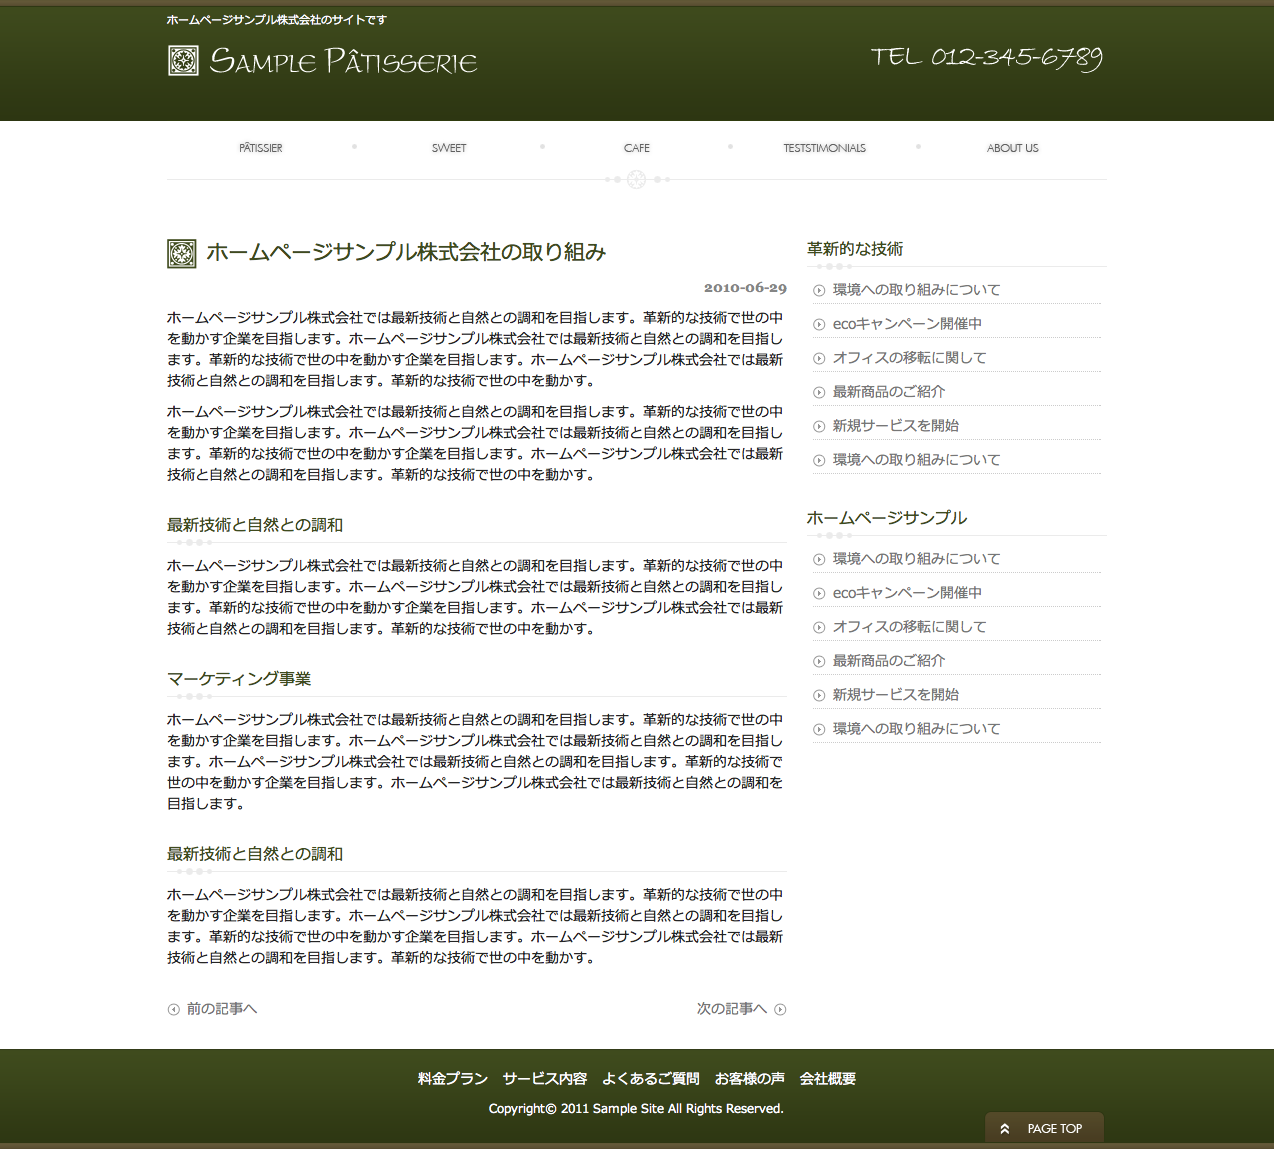Go to previous article via 前の記事へ

[222, 1009]
